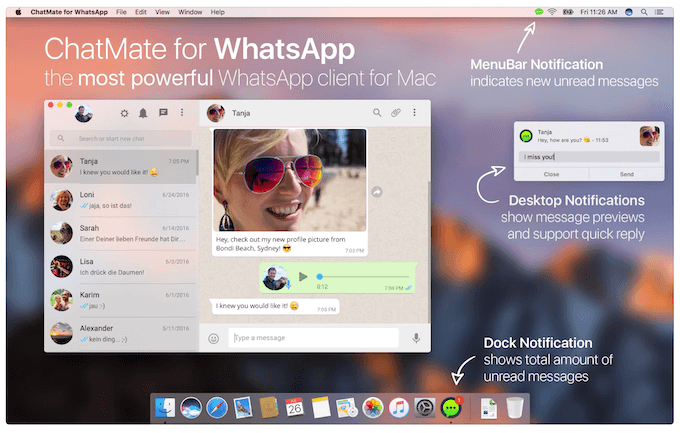Open the File menu

pos(121,12)
